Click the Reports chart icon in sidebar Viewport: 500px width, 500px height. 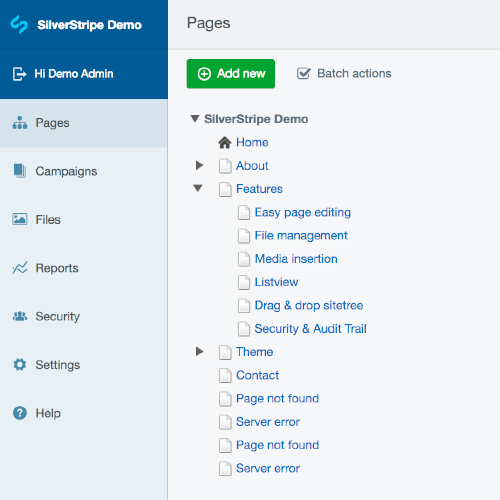pyautogui.click(x=20, y=268)
